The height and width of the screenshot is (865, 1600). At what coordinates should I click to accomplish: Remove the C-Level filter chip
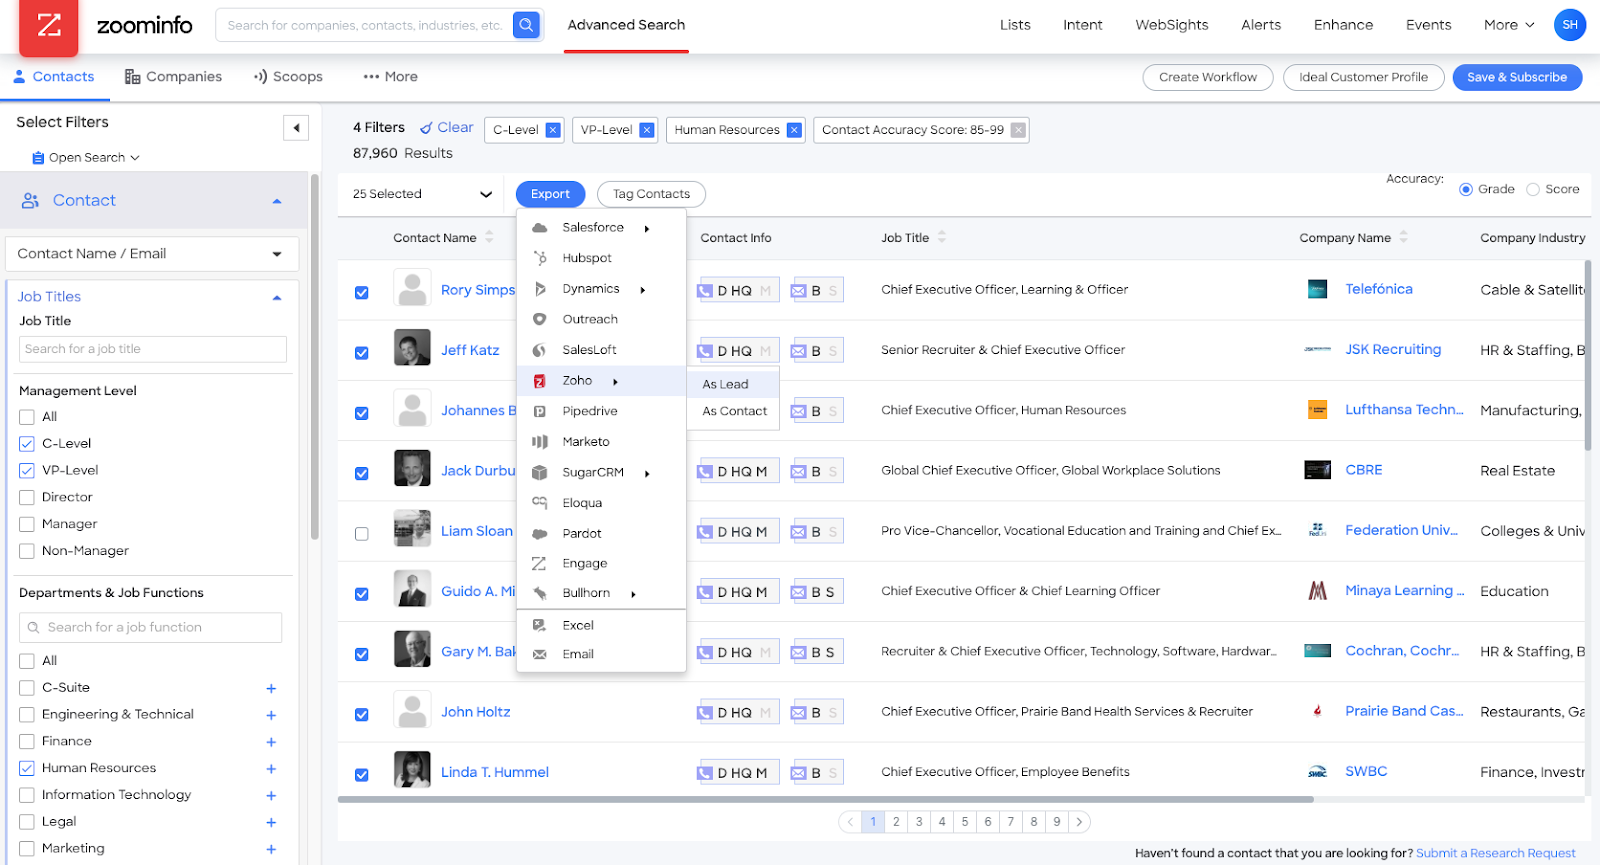click(552, 130)
